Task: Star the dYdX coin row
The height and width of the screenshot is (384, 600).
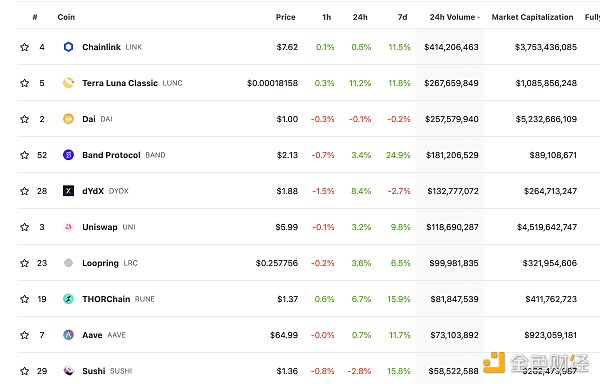Action: 24,191
